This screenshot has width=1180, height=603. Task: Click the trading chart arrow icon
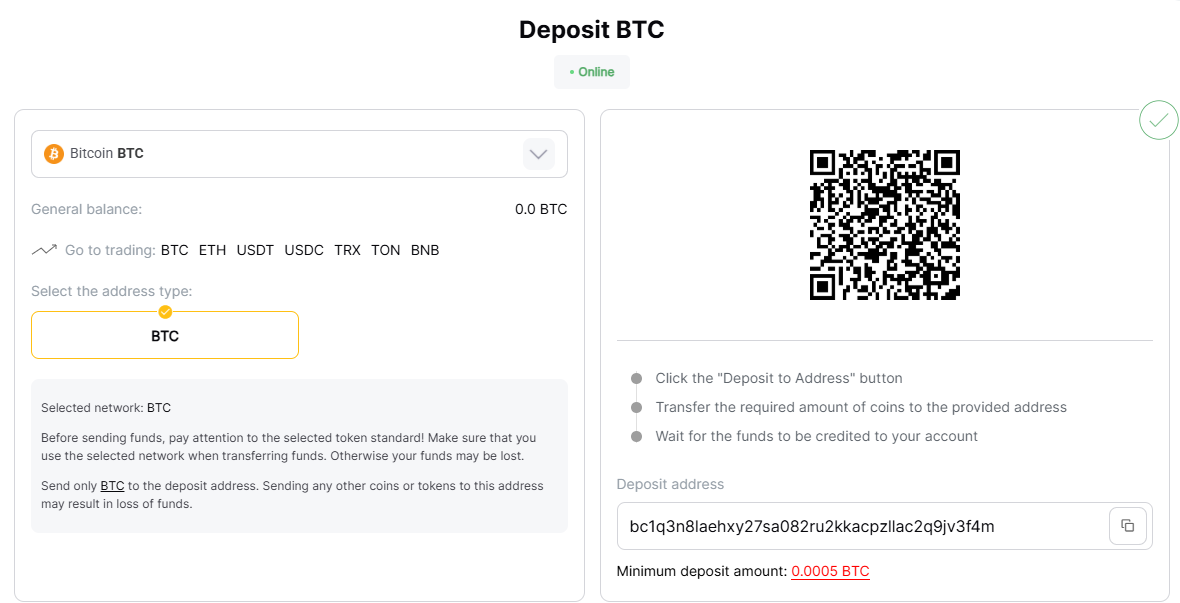coord(44,250)
